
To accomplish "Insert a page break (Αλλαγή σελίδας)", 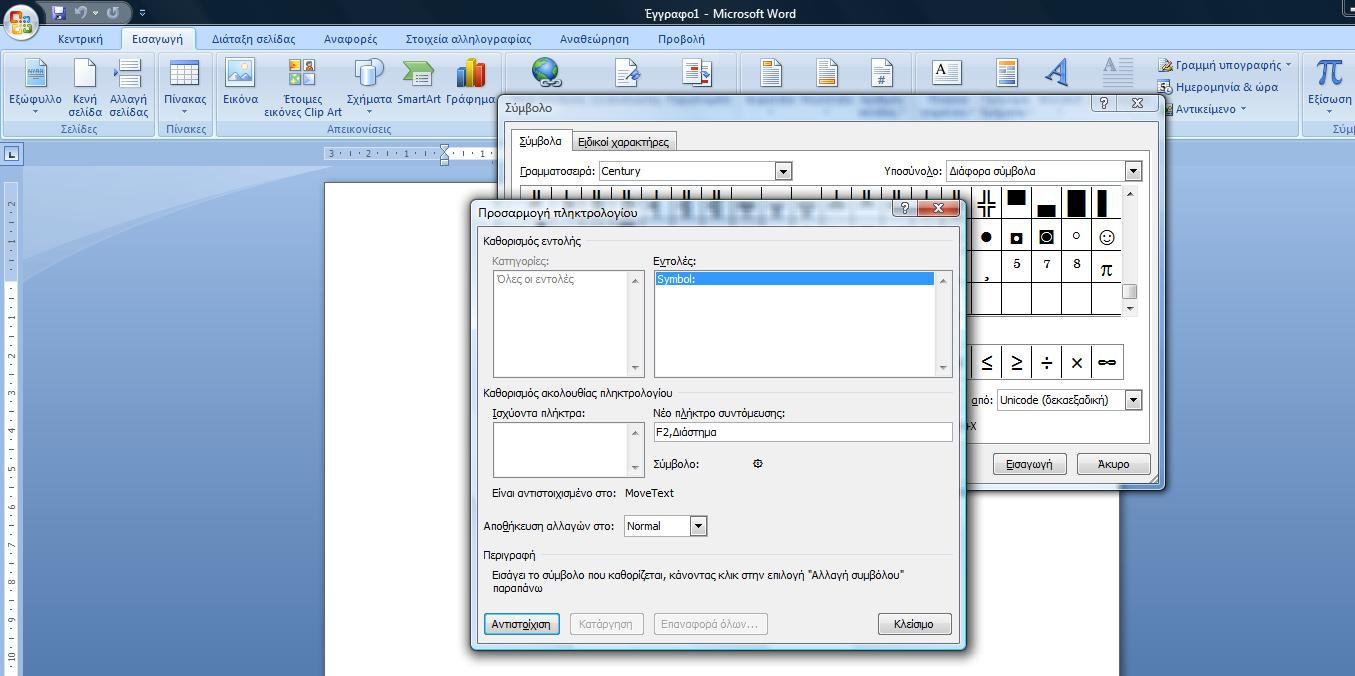I will click(x=128, y=87).
